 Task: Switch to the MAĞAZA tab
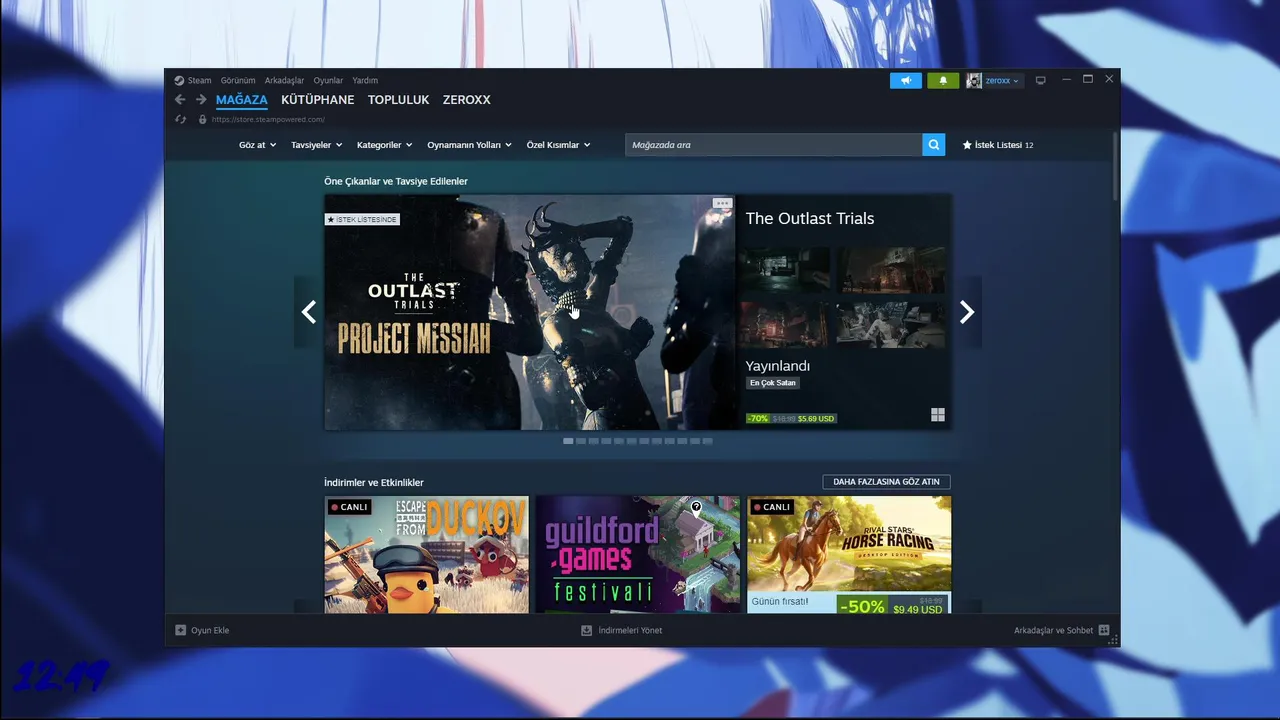242,100
